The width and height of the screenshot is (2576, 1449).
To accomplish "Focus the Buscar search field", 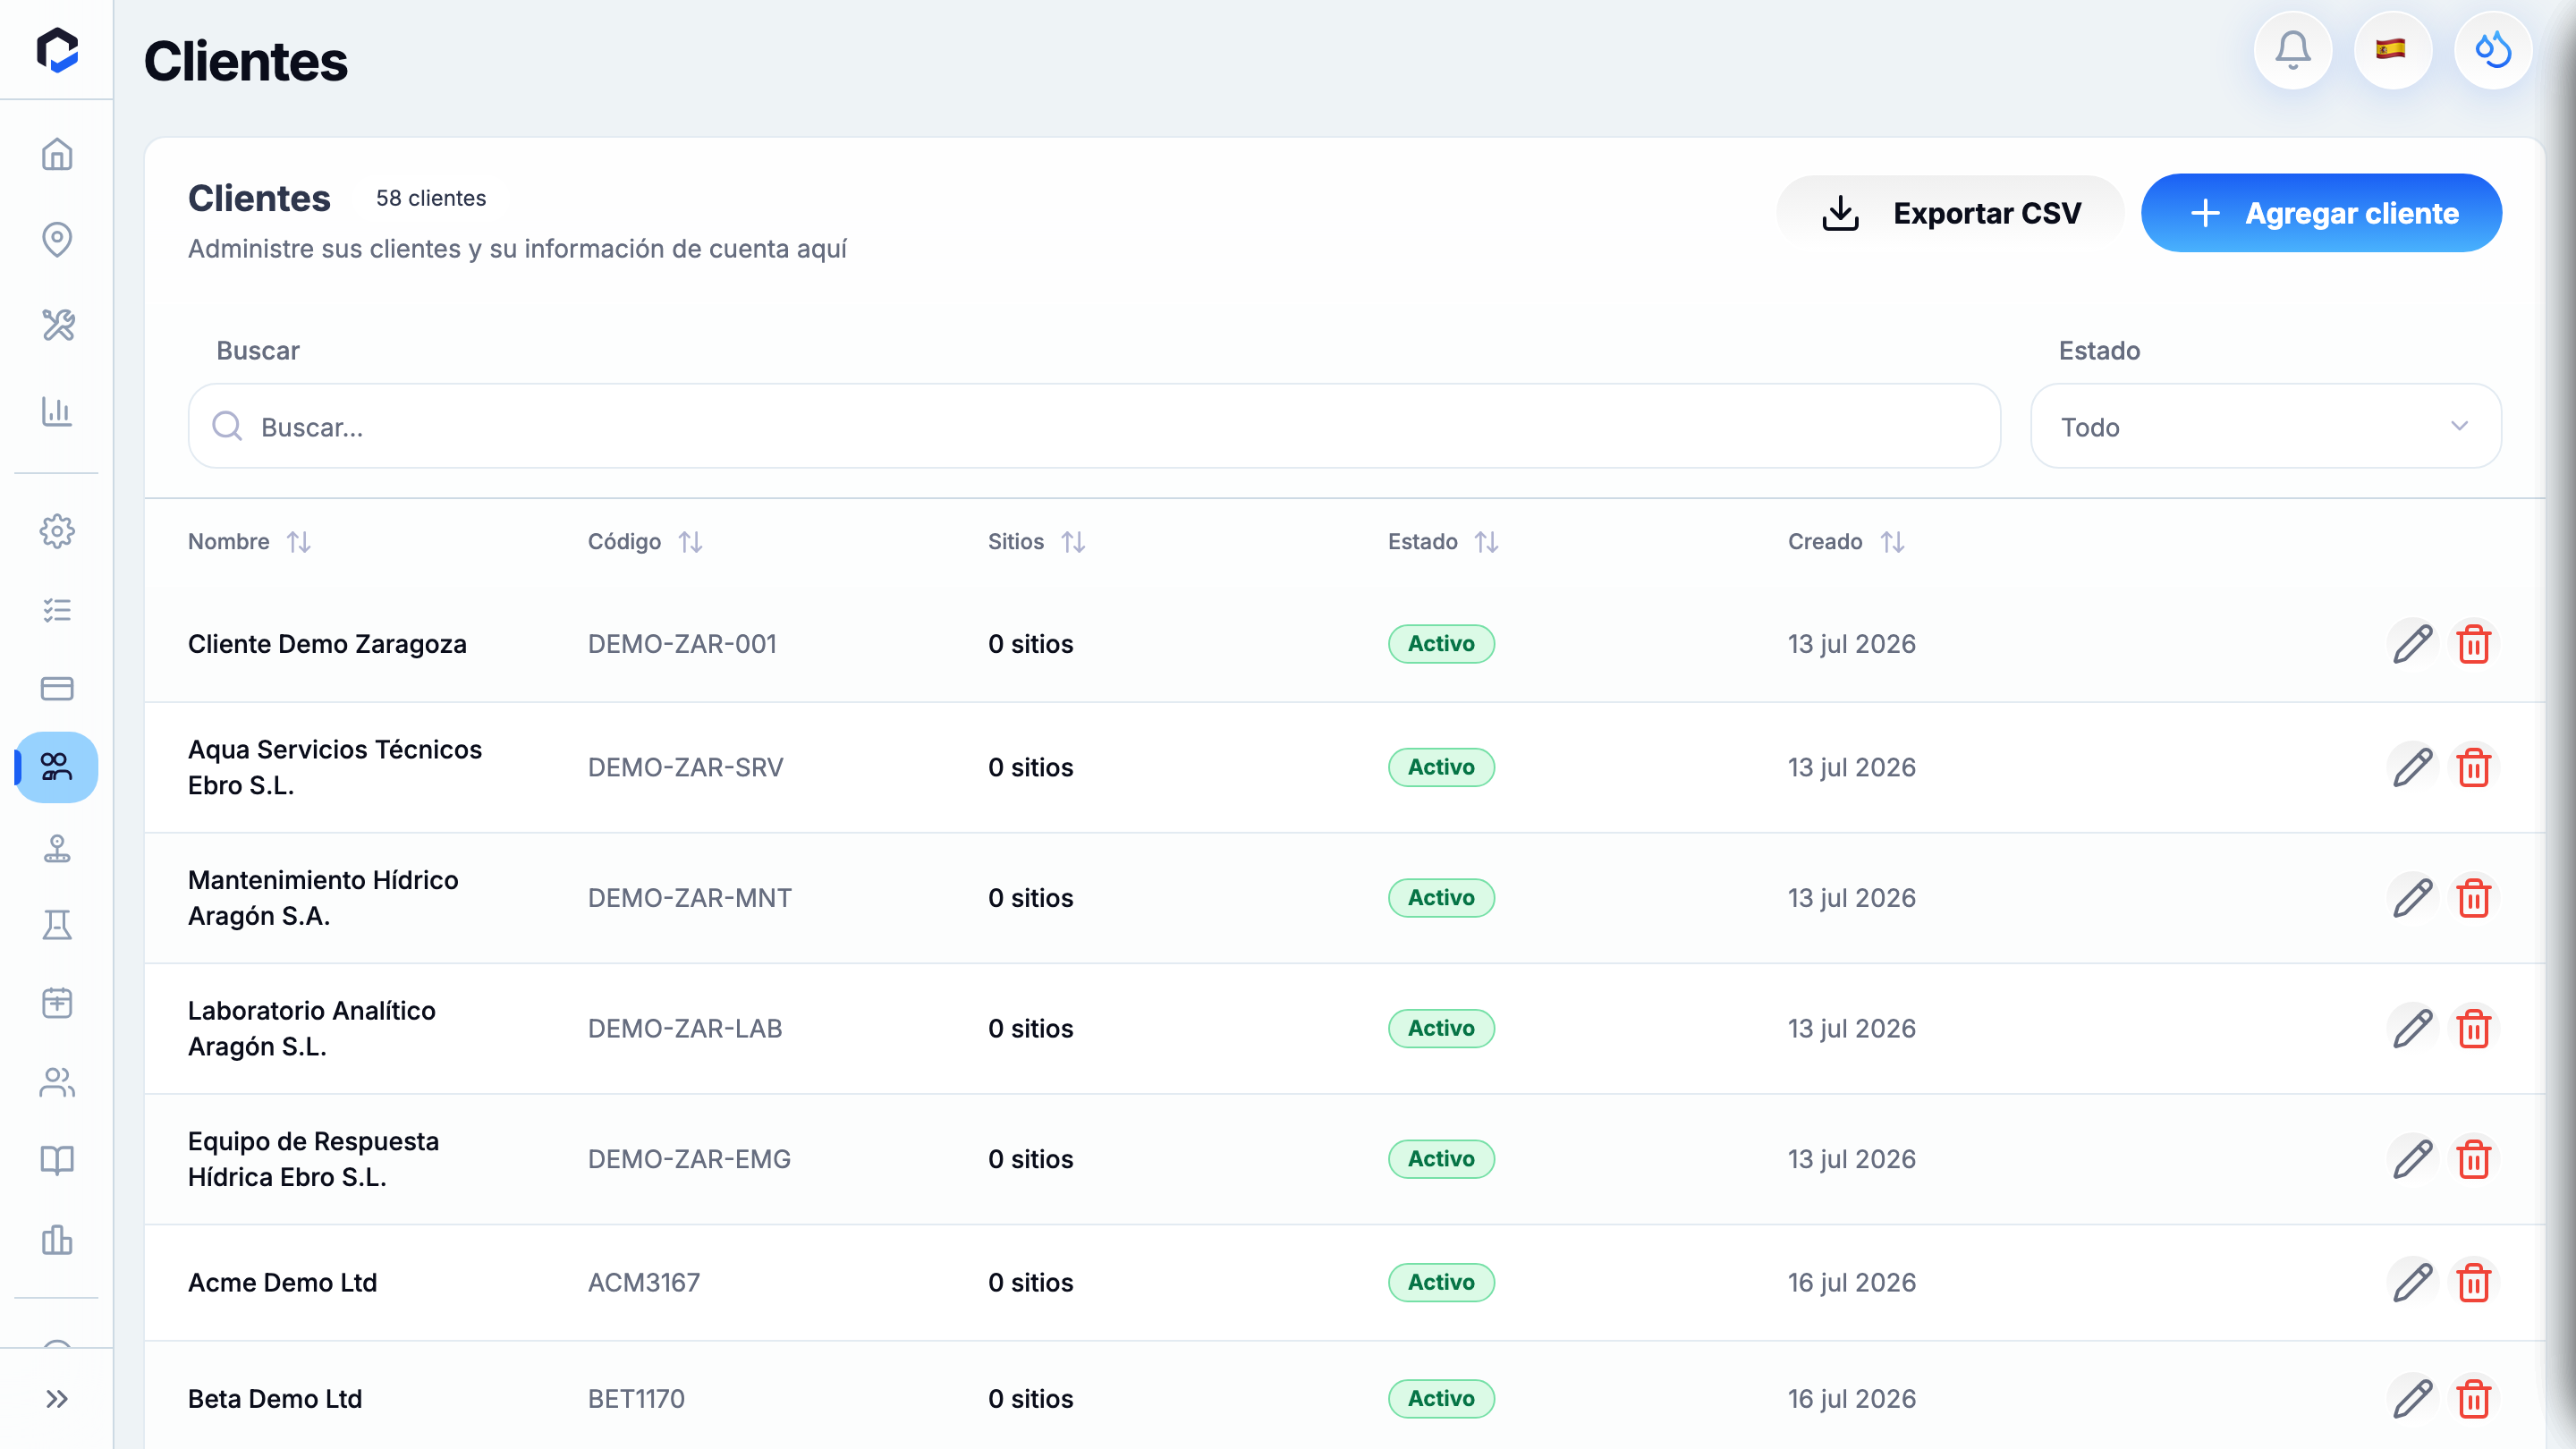I will click(x=1094, y=426).
